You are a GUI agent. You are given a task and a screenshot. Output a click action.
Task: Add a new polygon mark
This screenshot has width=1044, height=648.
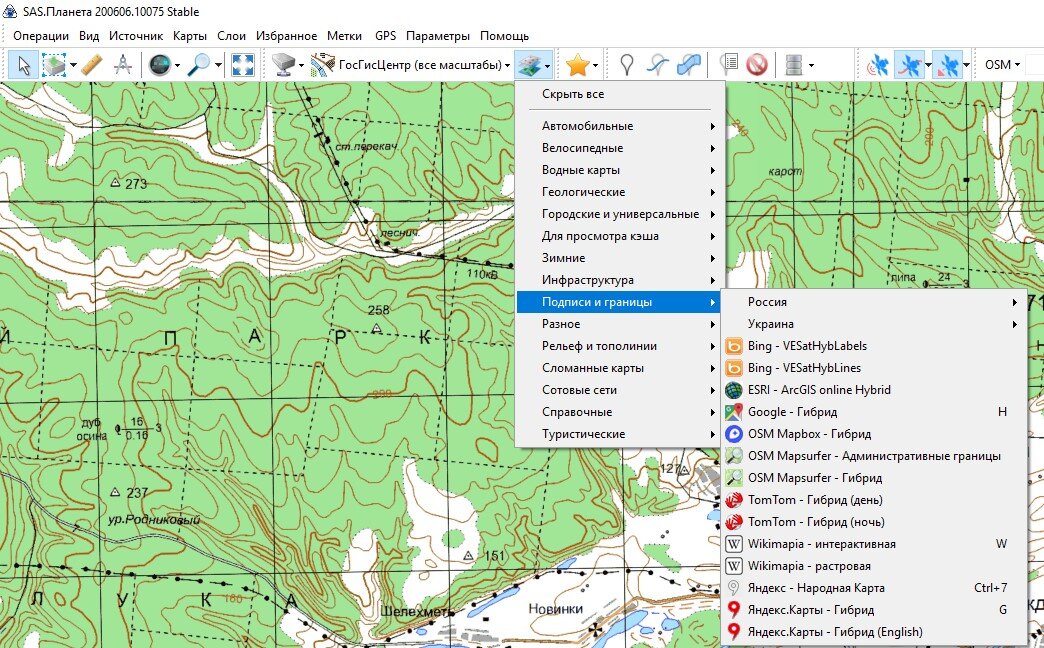(x=688, y=65)
